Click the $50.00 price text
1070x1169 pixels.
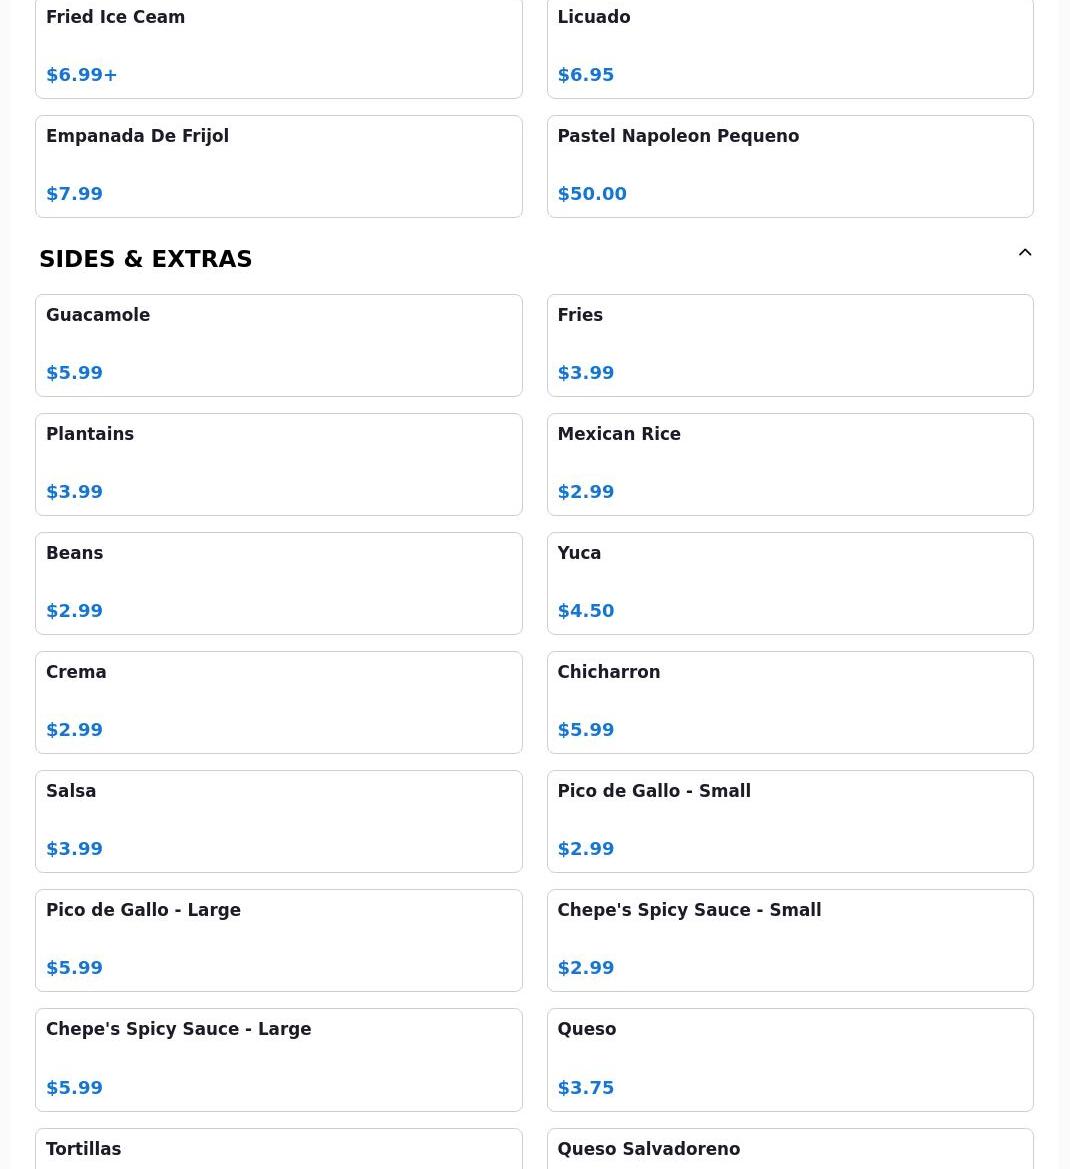[x=592, y=194]
